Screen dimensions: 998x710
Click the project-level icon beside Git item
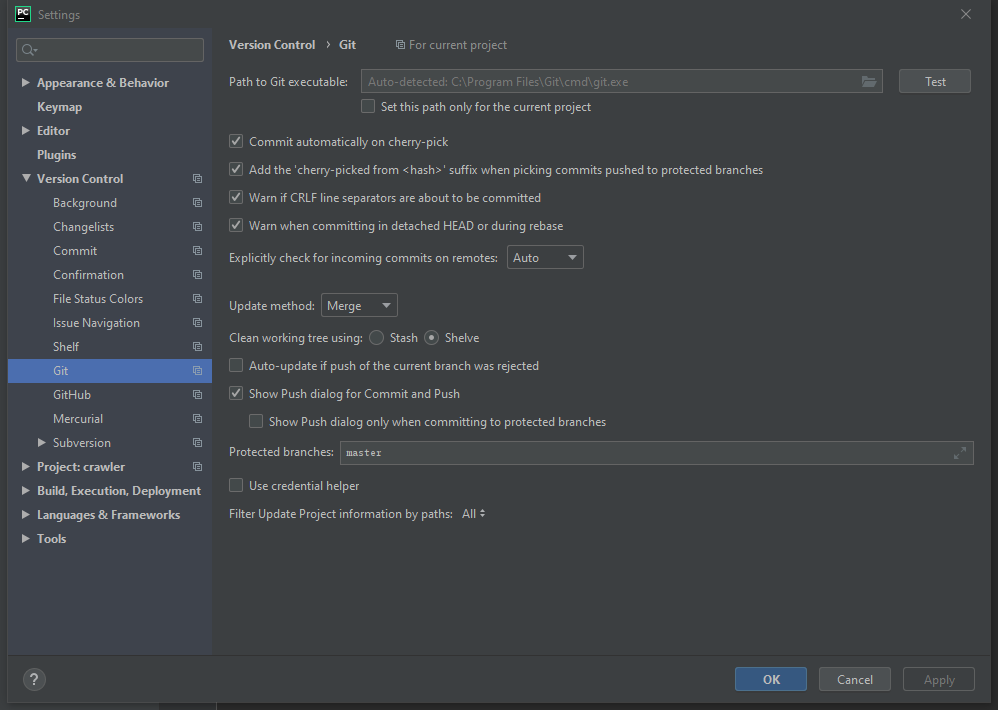[197, 371]
